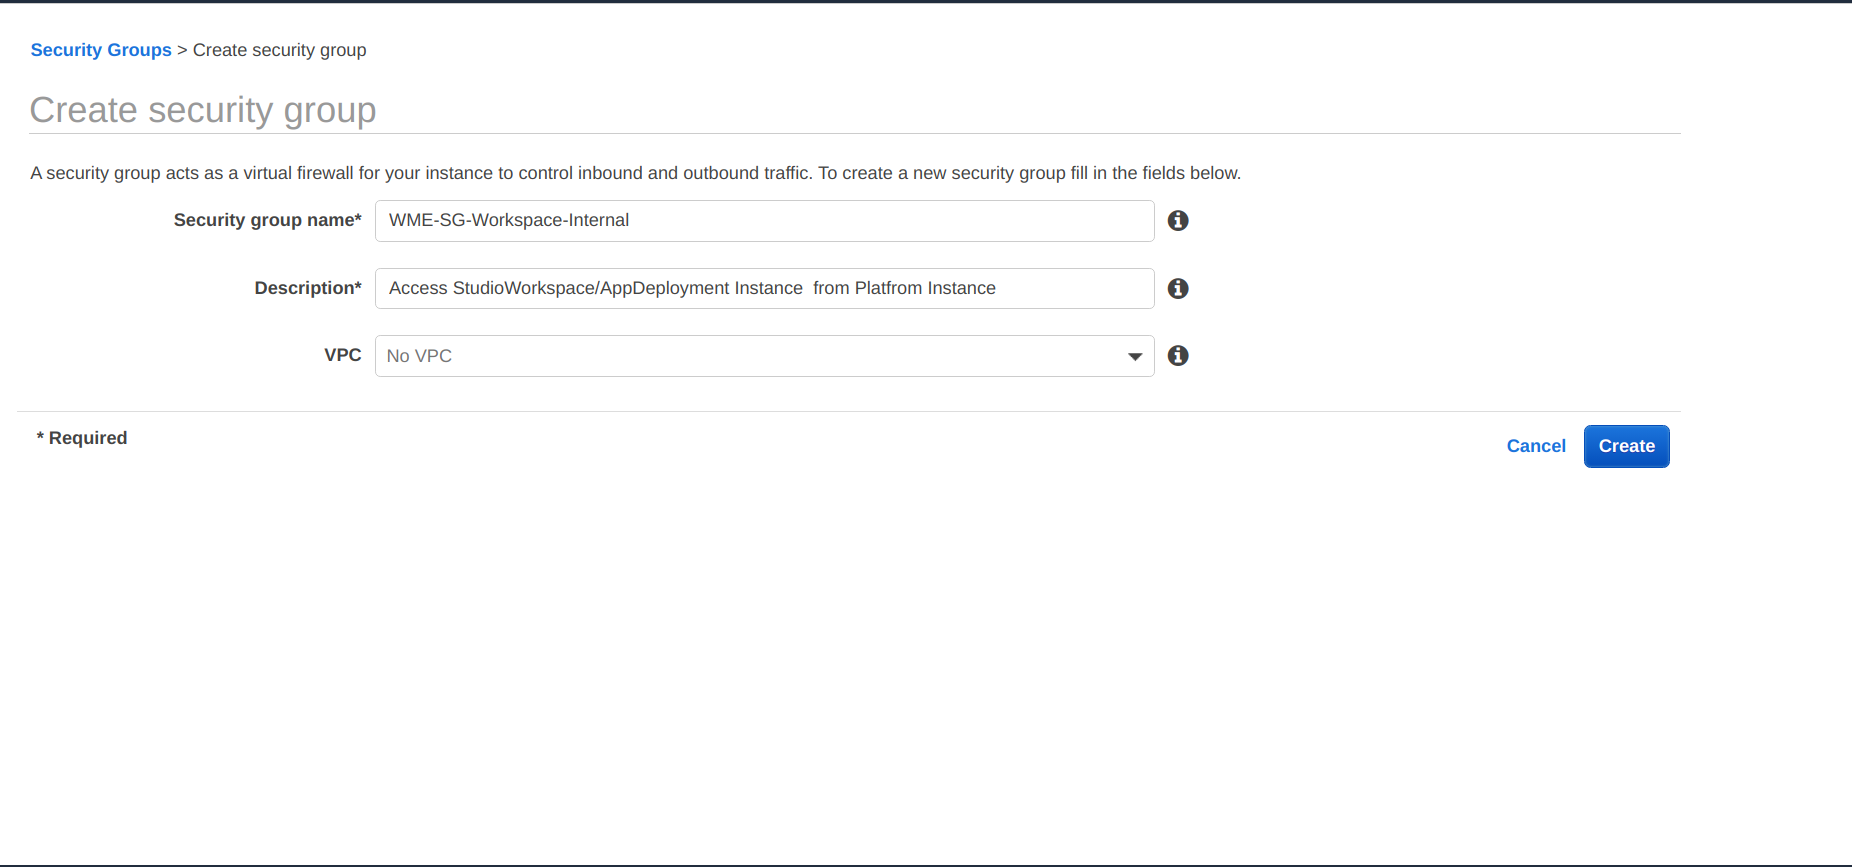Expand the VPC dropdown using its arrow
This screenshot has width=1852, height=867.
pyautogui.click(x=1134, y=357)
